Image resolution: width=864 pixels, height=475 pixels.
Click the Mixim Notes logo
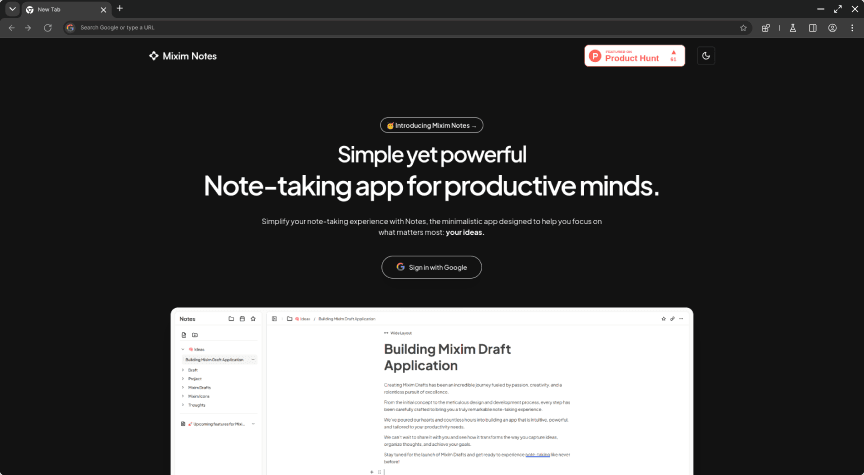coord(182,56)
